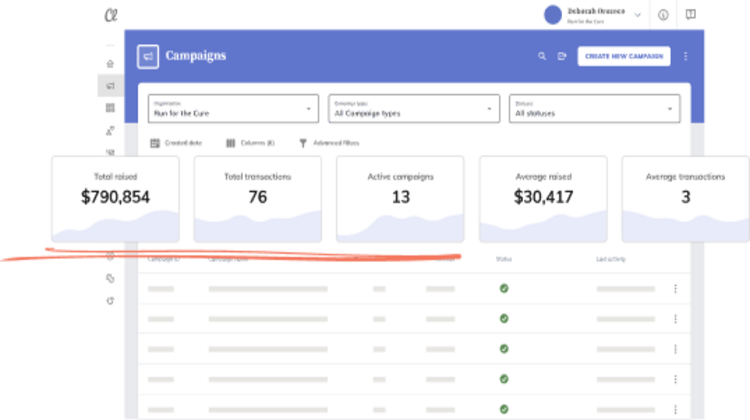Image resolution: width=750 pixels, height=420 pixels.
Task: Click the Campaigns page title
Action: pyautogui.click(x=196, y=55)
